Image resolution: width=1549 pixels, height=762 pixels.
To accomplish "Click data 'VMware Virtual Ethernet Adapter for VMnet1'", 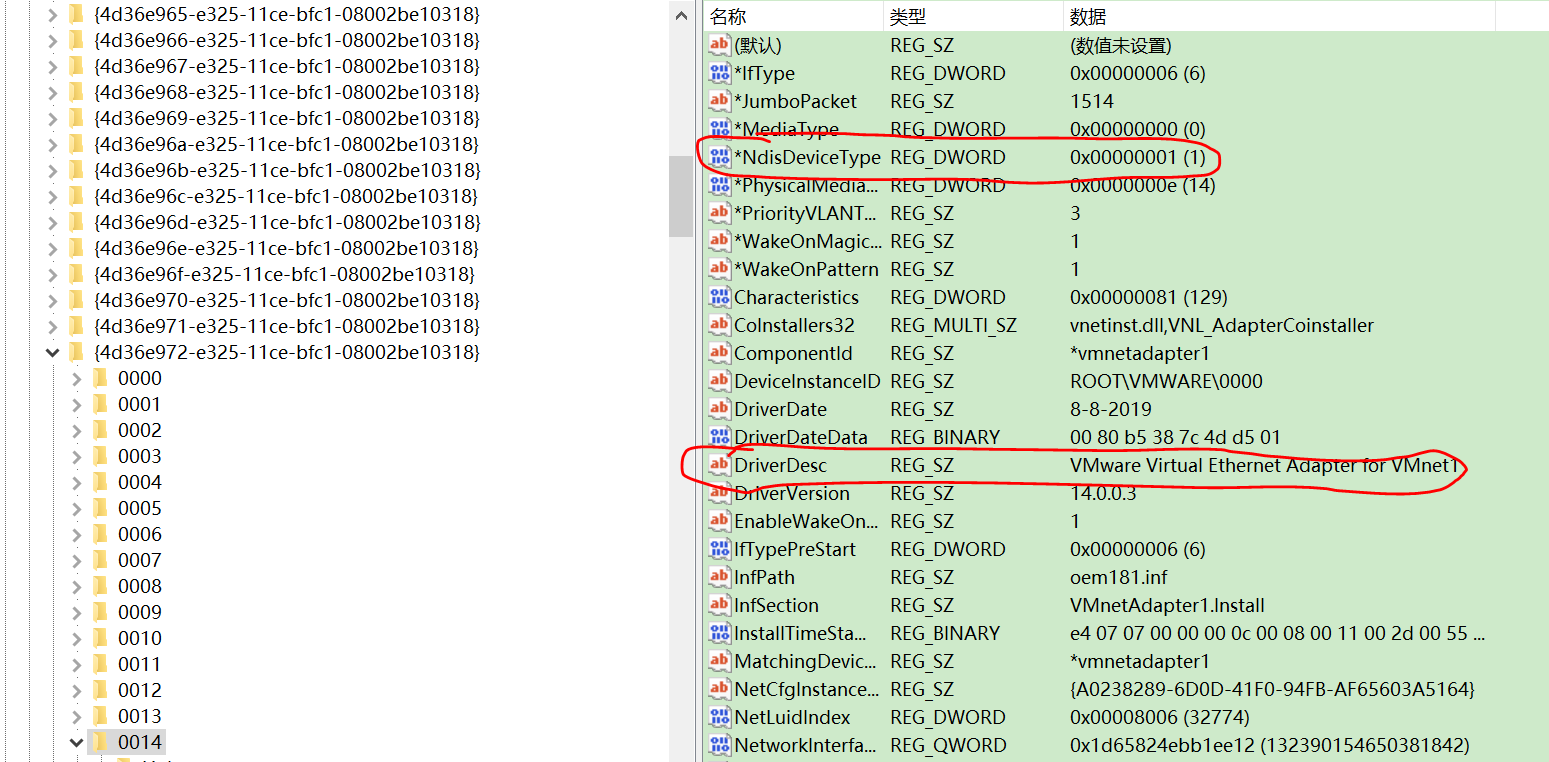I will tap(1265, 465).
